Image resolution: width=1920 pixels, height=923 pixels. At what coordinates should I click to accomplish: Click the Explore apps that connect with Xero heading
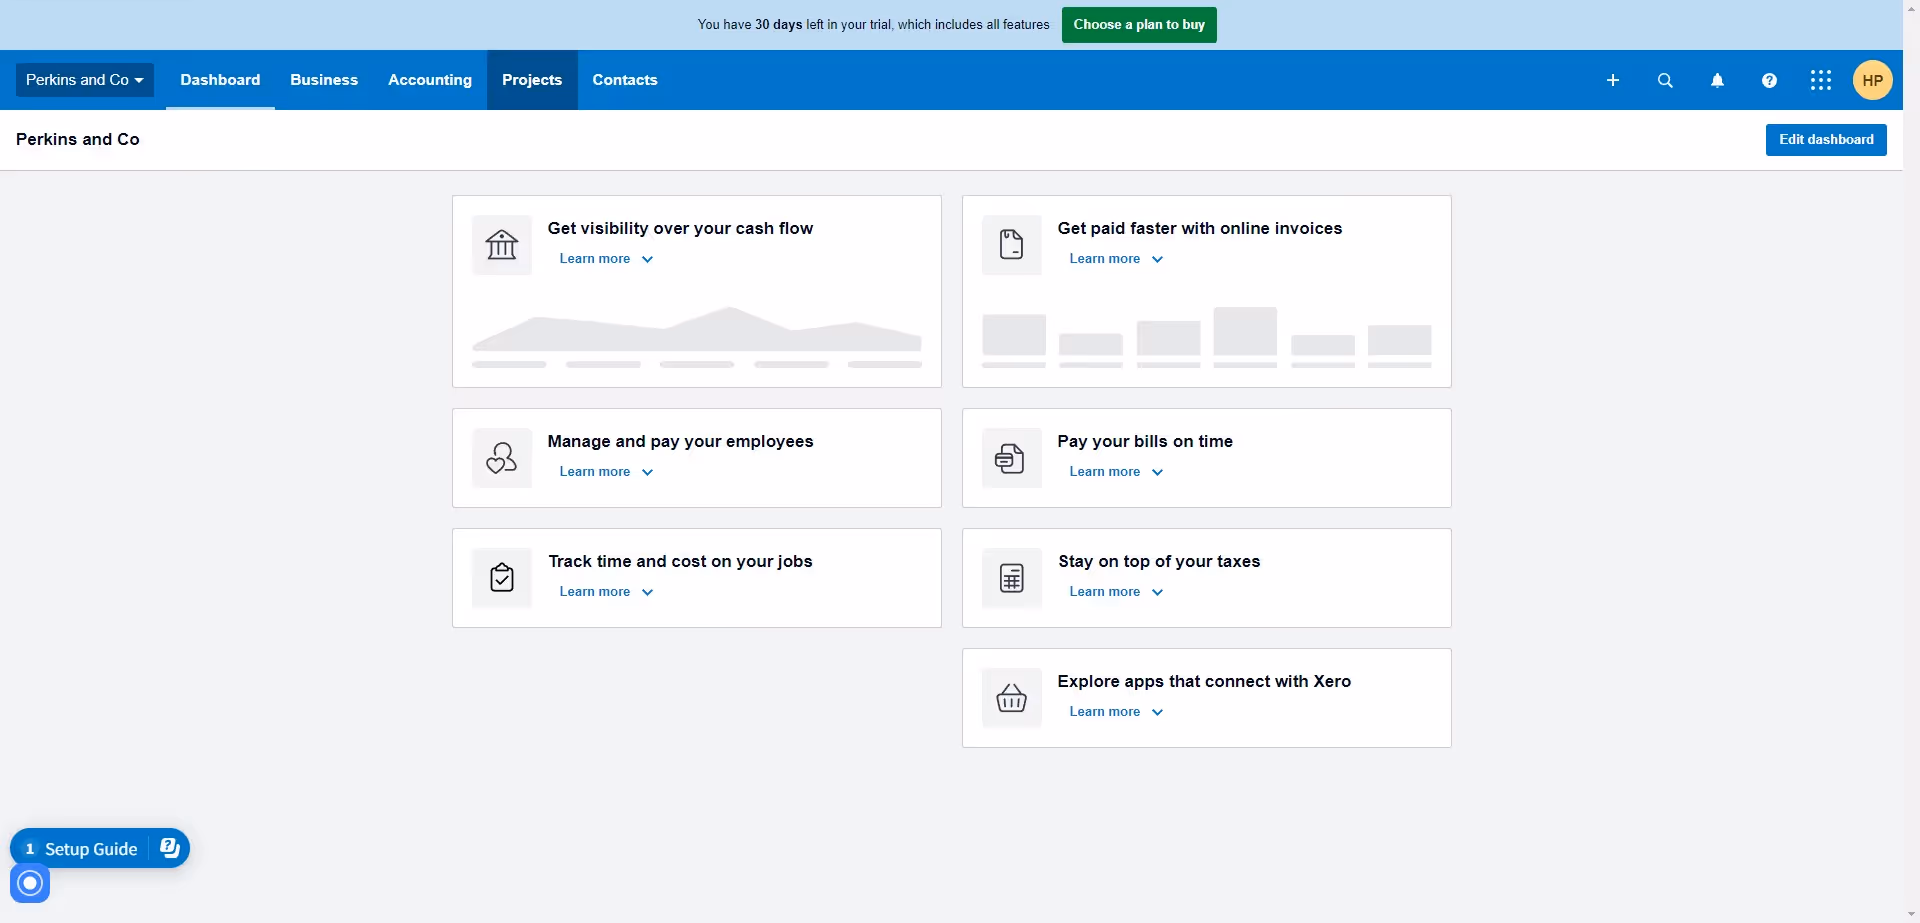pos(1204,681)
